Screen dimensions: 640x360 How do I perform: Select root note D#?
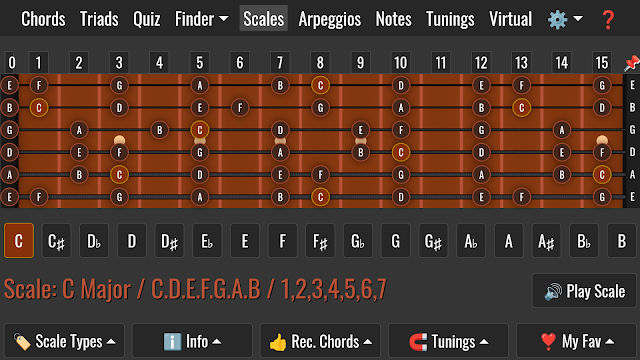169,241
